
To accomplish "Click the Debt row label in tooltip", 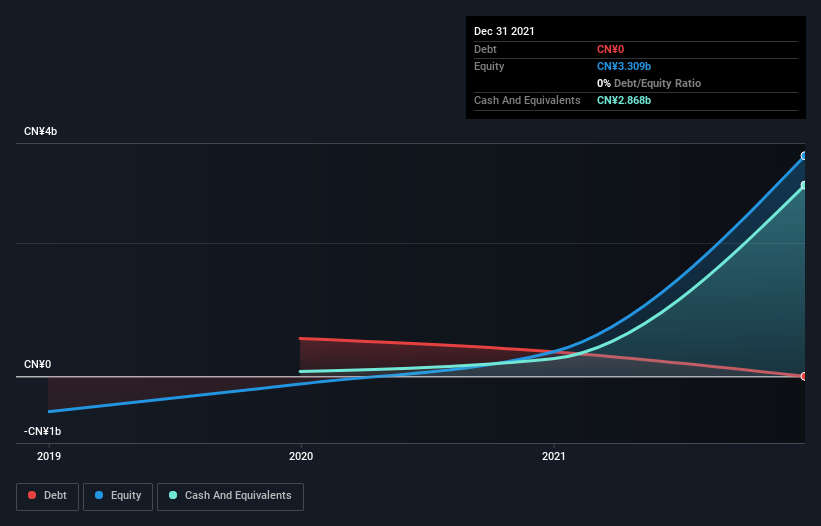I will click(485, 49).
